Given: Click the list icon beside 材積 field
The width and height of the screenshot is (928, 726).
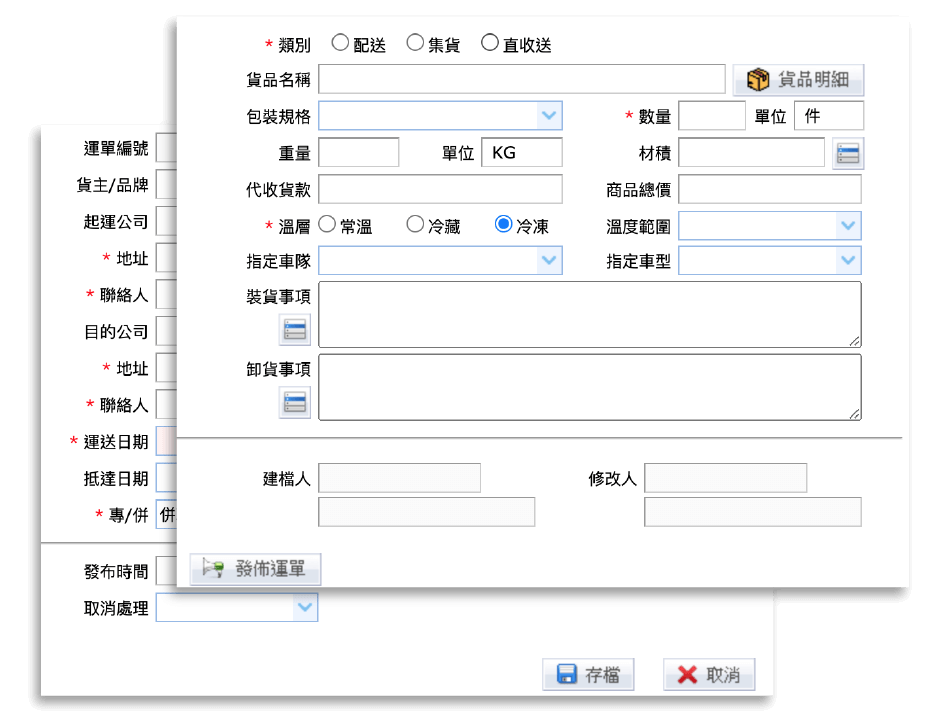Looking at the screenshot, I should 848,153.
